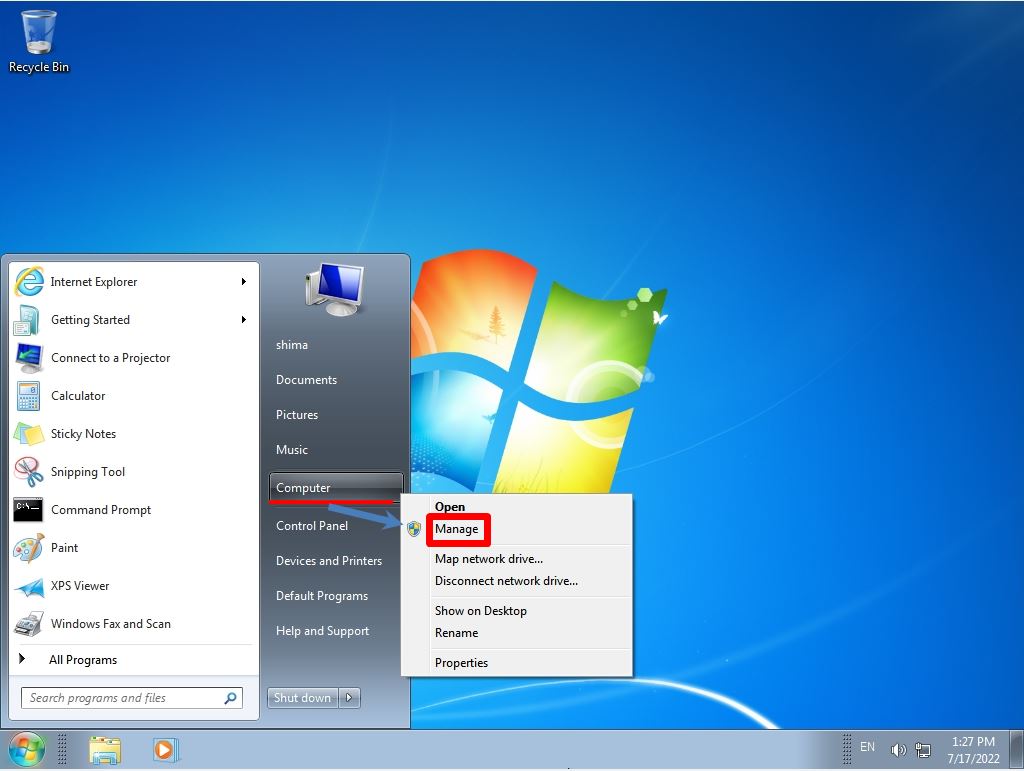1024x771 pixels.
Task: Open the network tray icon
Action: (x=923, y=750)
